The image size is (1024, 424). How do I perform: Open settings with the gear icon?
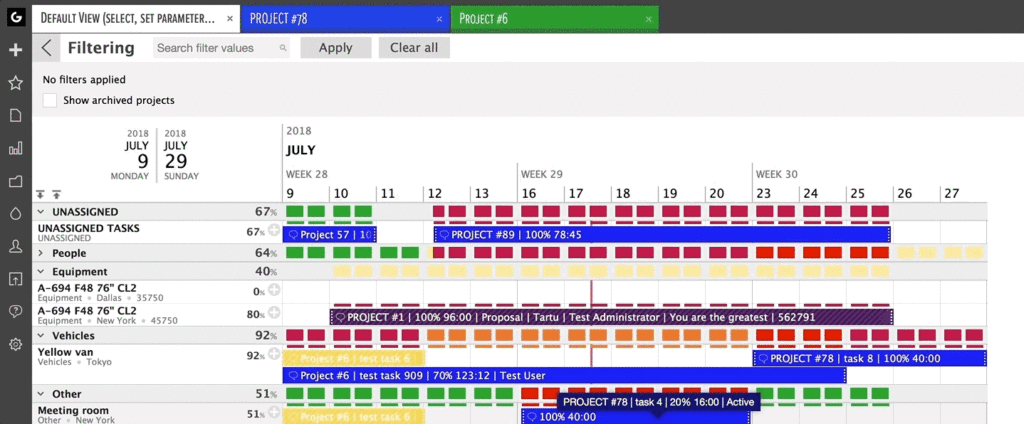(16, 344)
